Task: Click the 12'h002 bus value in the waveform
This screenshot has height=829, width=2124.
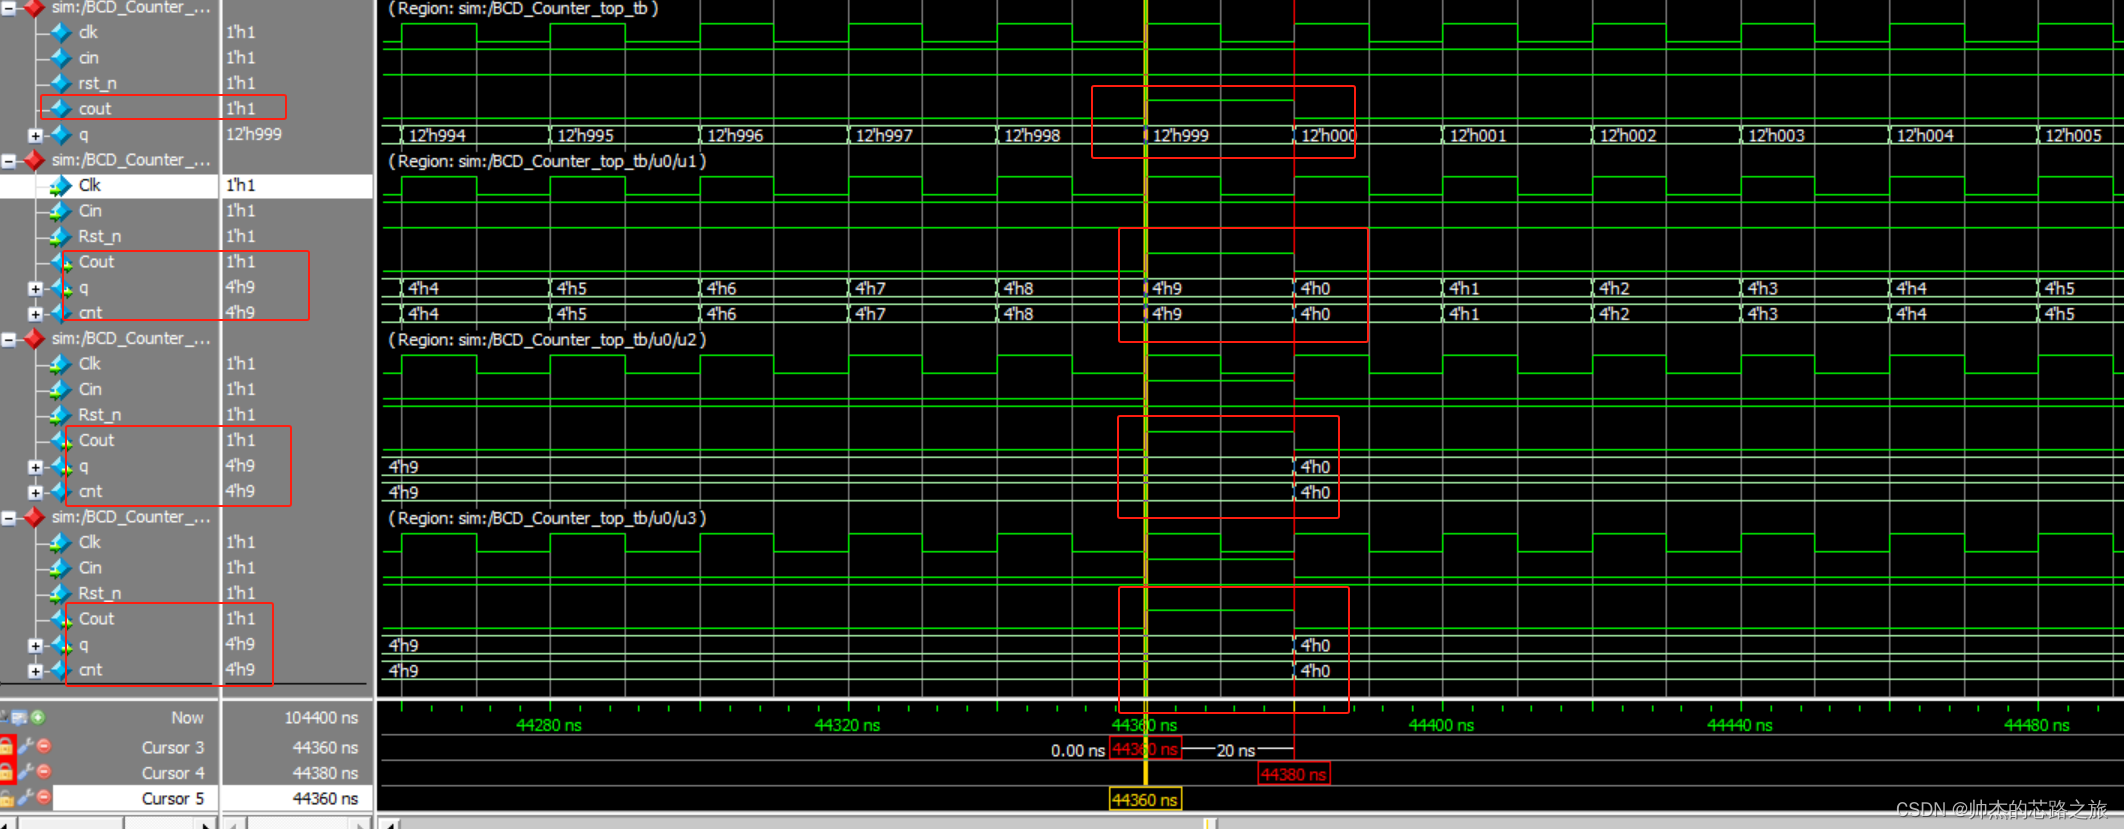Action: pyautogui.click(x=1627, y=135)
